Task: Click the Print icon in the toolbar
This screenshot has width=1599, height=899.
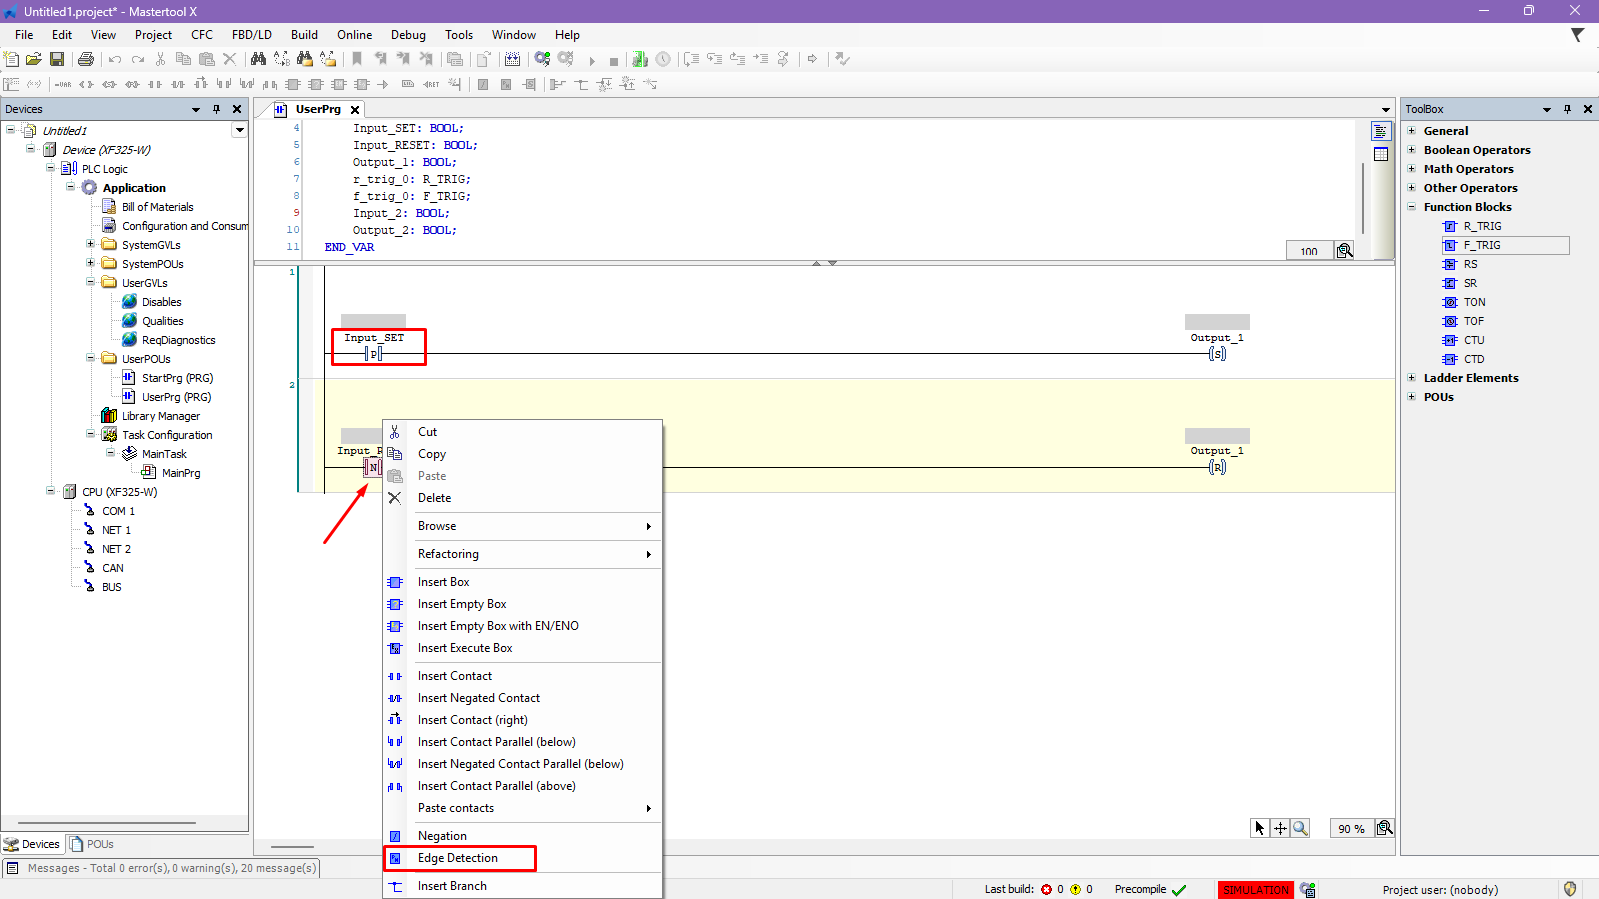Action: (86, 60)
